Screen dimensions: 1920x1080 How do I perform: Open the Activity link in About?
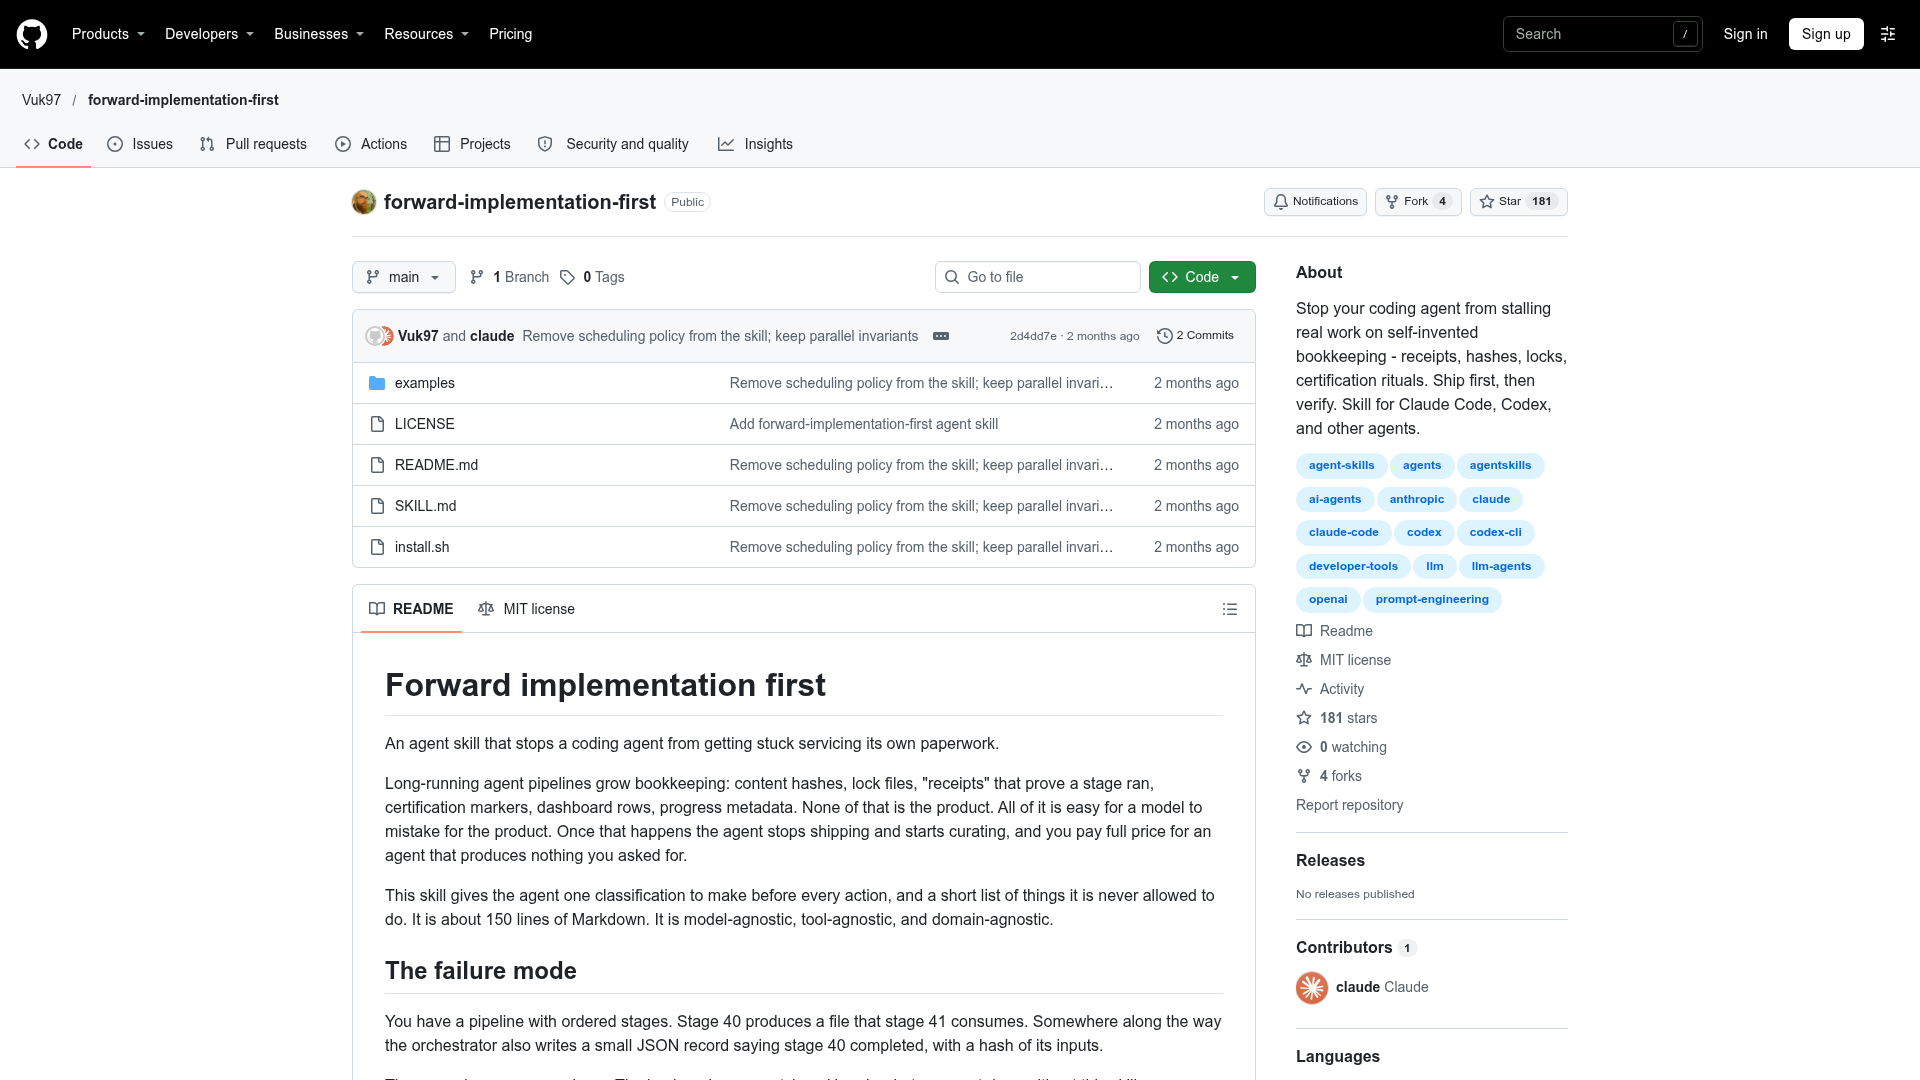(1330, 689)
